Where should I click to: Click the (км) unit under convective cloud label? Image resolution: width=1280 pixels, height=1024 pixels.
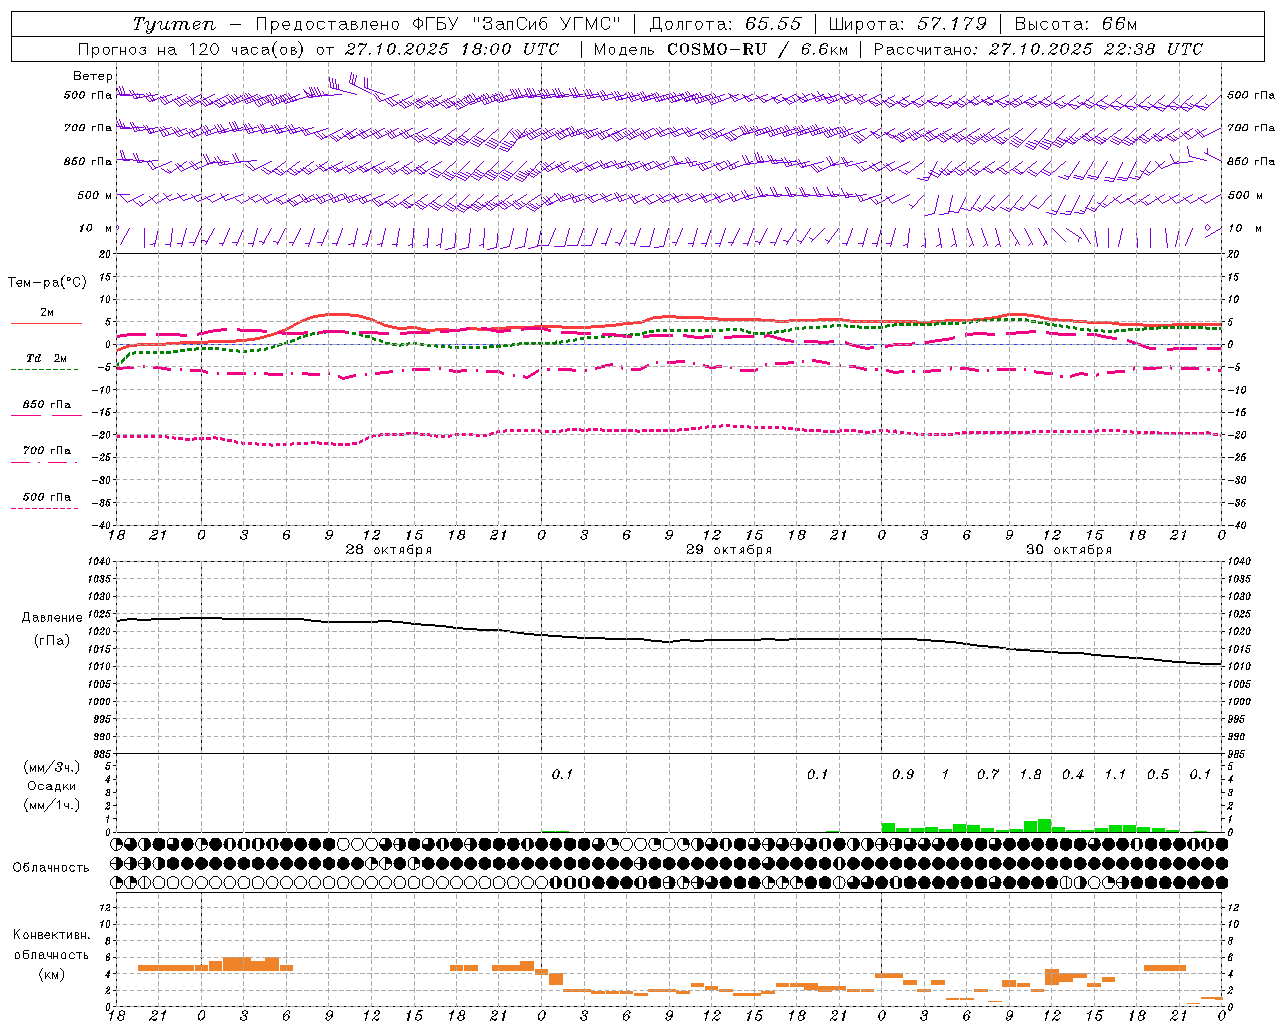click(x=52, y=974)
